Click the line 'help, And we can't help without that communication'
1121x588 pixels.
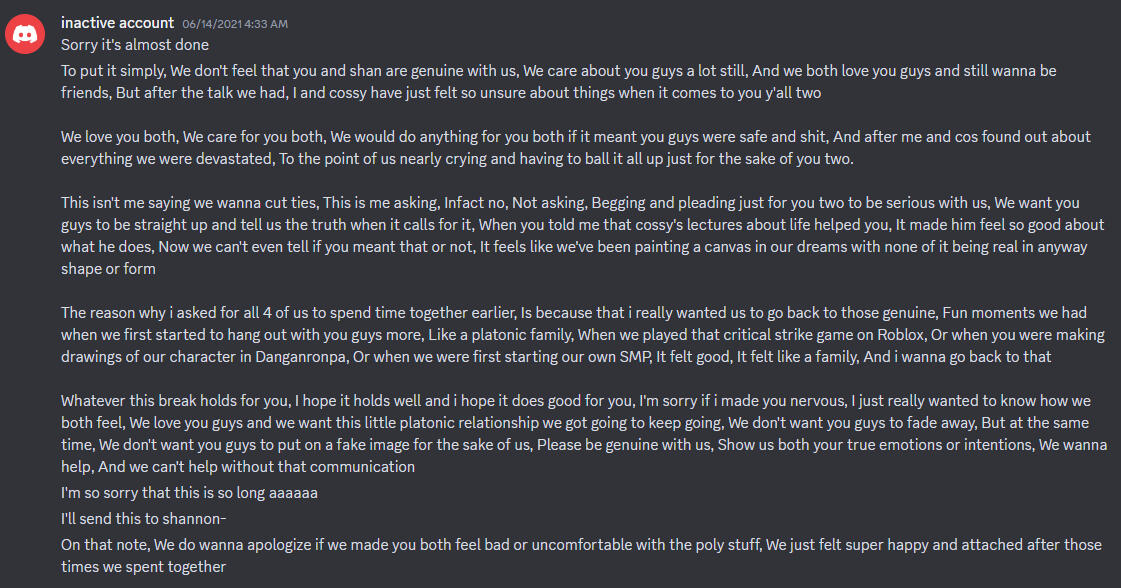[238, 466]
